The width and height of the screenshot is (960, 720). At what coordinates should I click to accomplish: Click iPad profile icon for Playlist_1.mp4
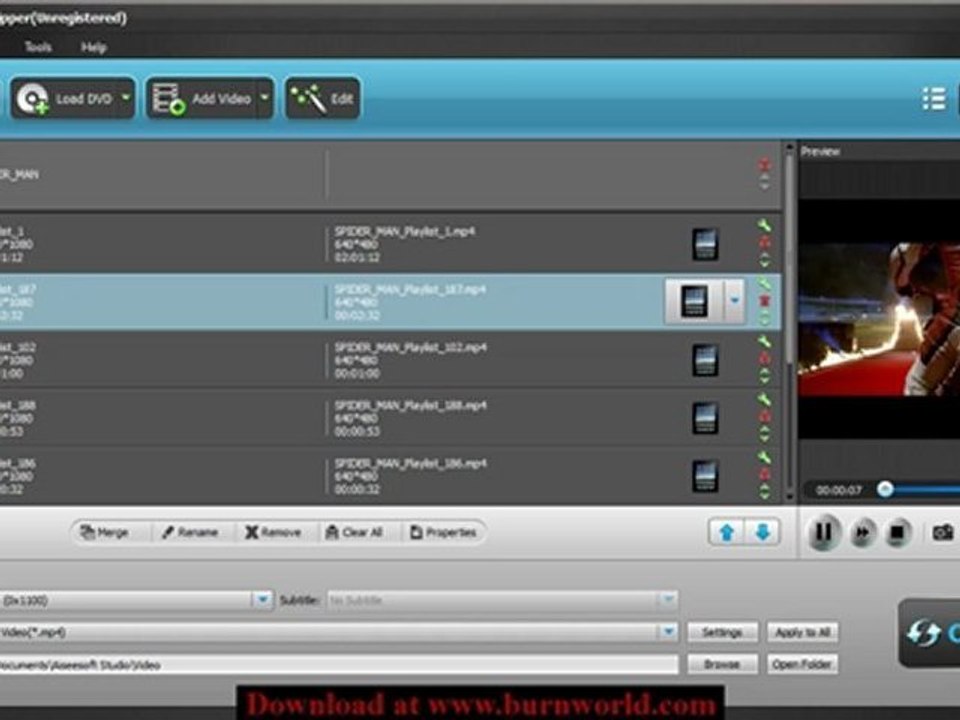[x=705, y=244]
